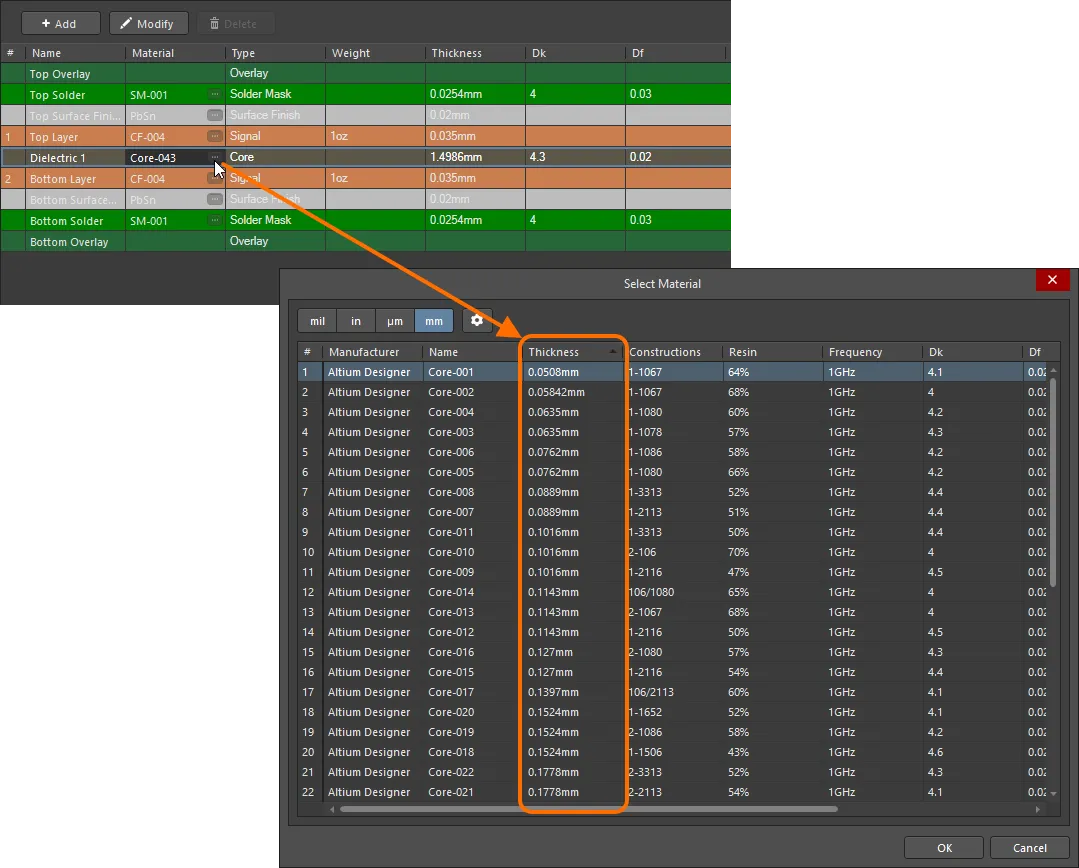Viewport: 1079px width, 868px height.
Task: Sort by Thickness column header
Action: click(573, 352)
